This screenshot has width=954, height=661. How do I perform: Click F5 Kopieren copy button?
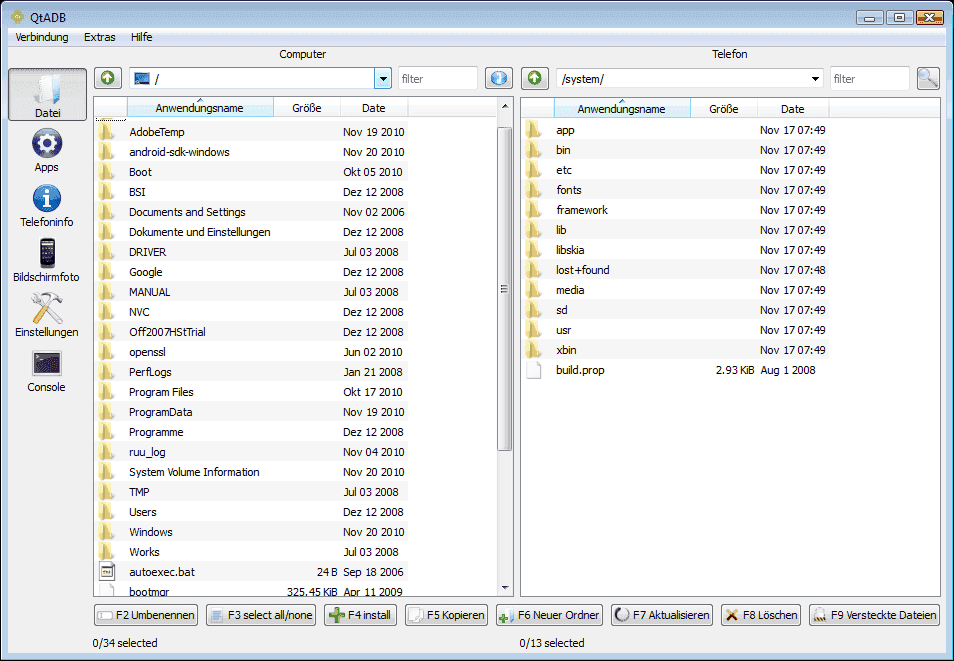[x=447, y=615]
